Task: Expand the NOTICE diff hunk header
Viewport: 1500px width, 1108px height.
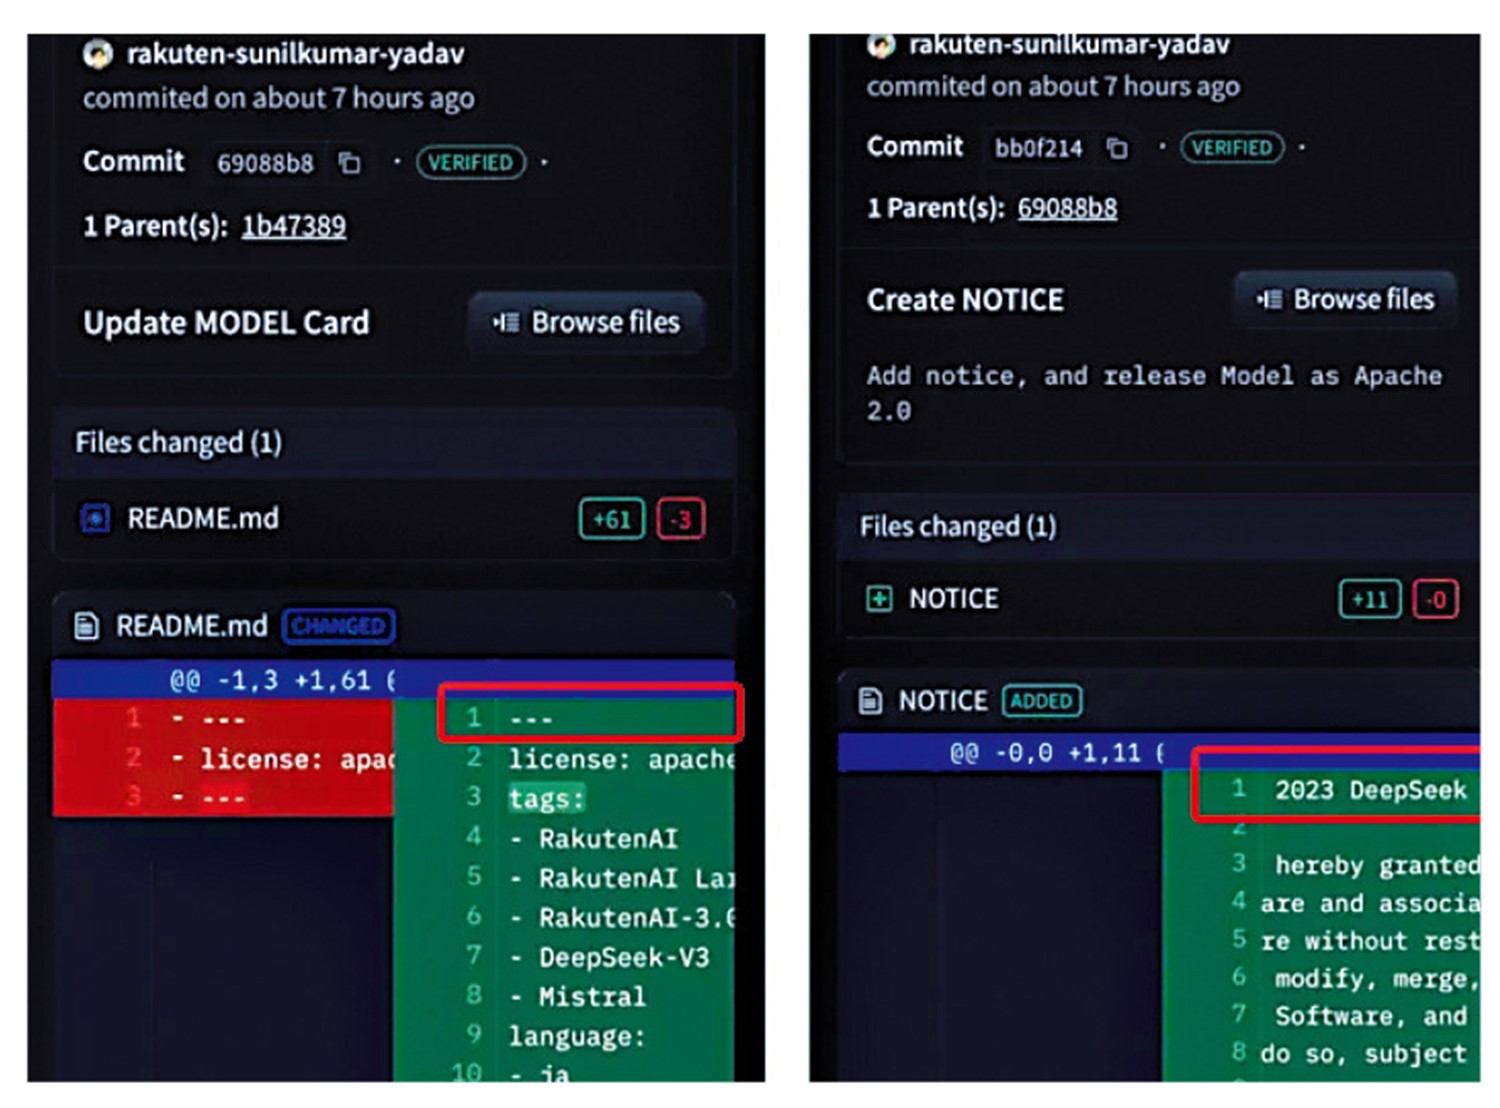Action: click(x=1056, y=752)
